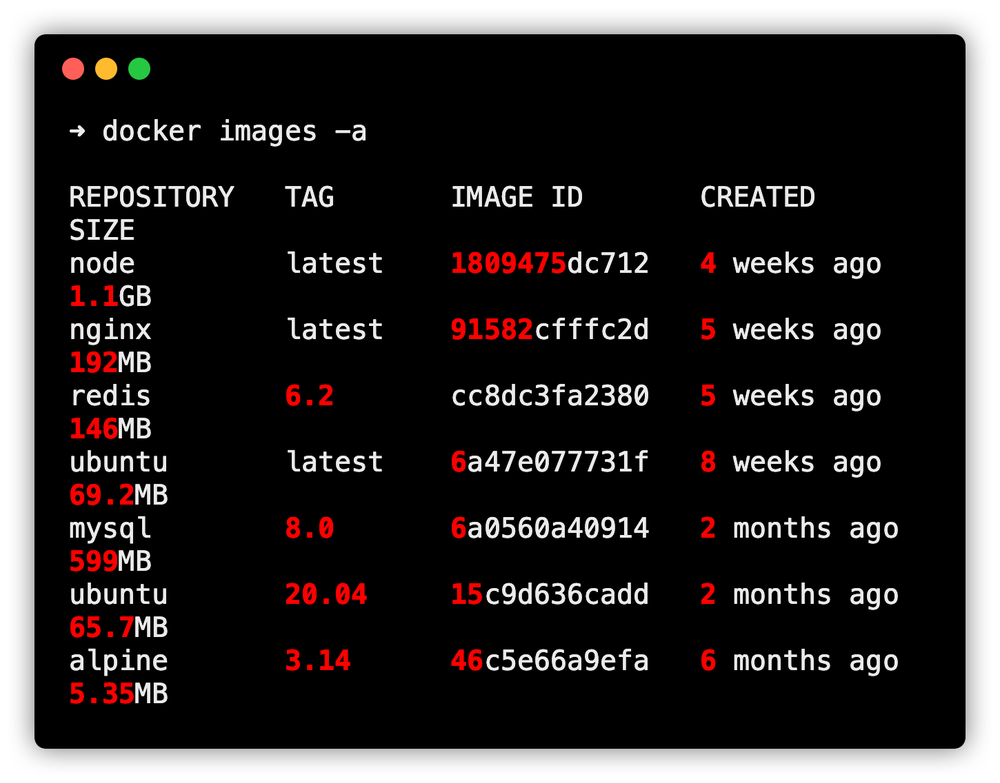The width and height of the screenshot is (1000, 783).
Task: Select the nginx repository name
Action: click(x=110, y=330)
